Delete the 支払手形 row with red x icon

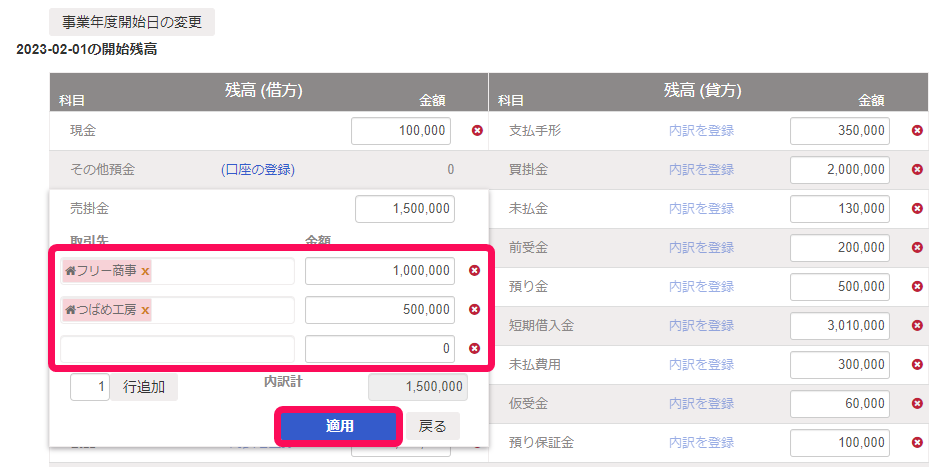click(x=917, y=131)
